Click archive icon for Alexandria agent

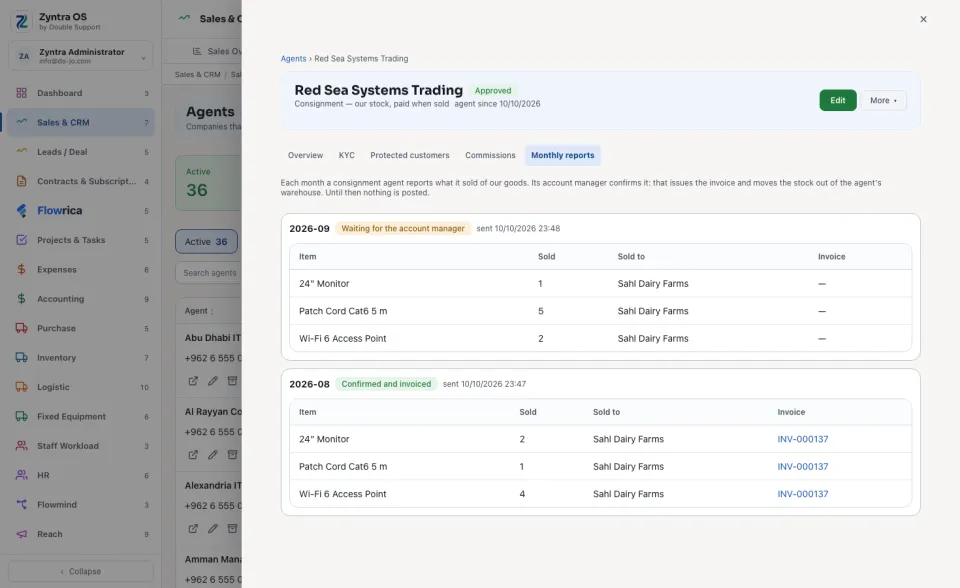point(232,528)
